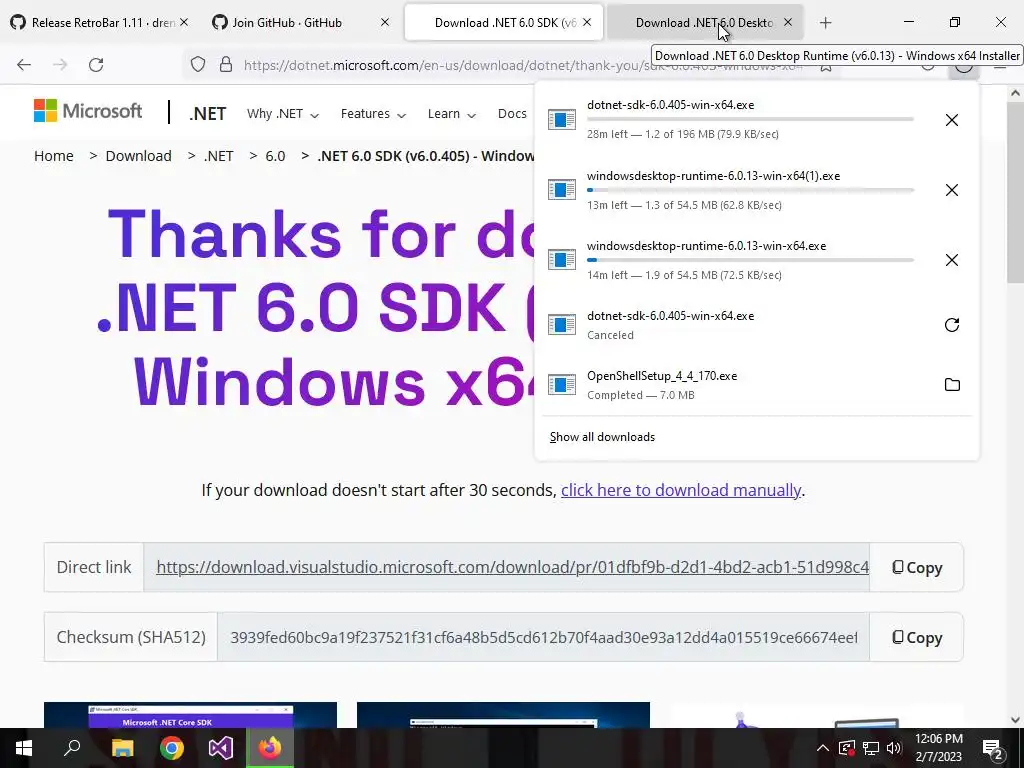Switch to the Release RetroBar 1.11 tab

tap(95, 22)
